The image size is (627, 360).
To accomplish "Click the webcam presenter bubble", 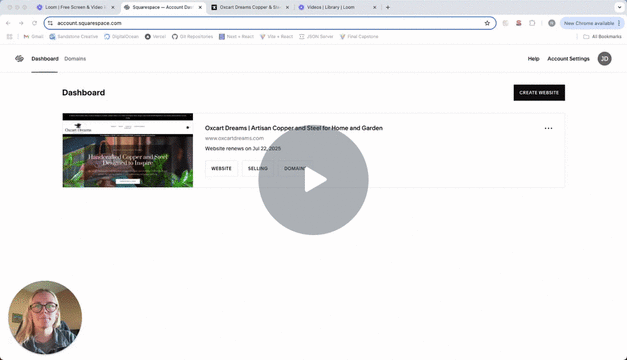I will click(x=45, y=317).
